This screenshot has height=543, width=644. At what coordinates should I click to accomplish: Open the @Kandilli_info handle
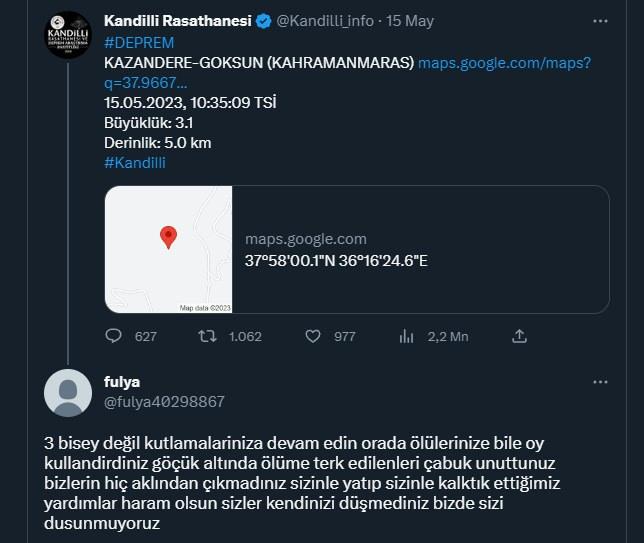tap(325, 21)
